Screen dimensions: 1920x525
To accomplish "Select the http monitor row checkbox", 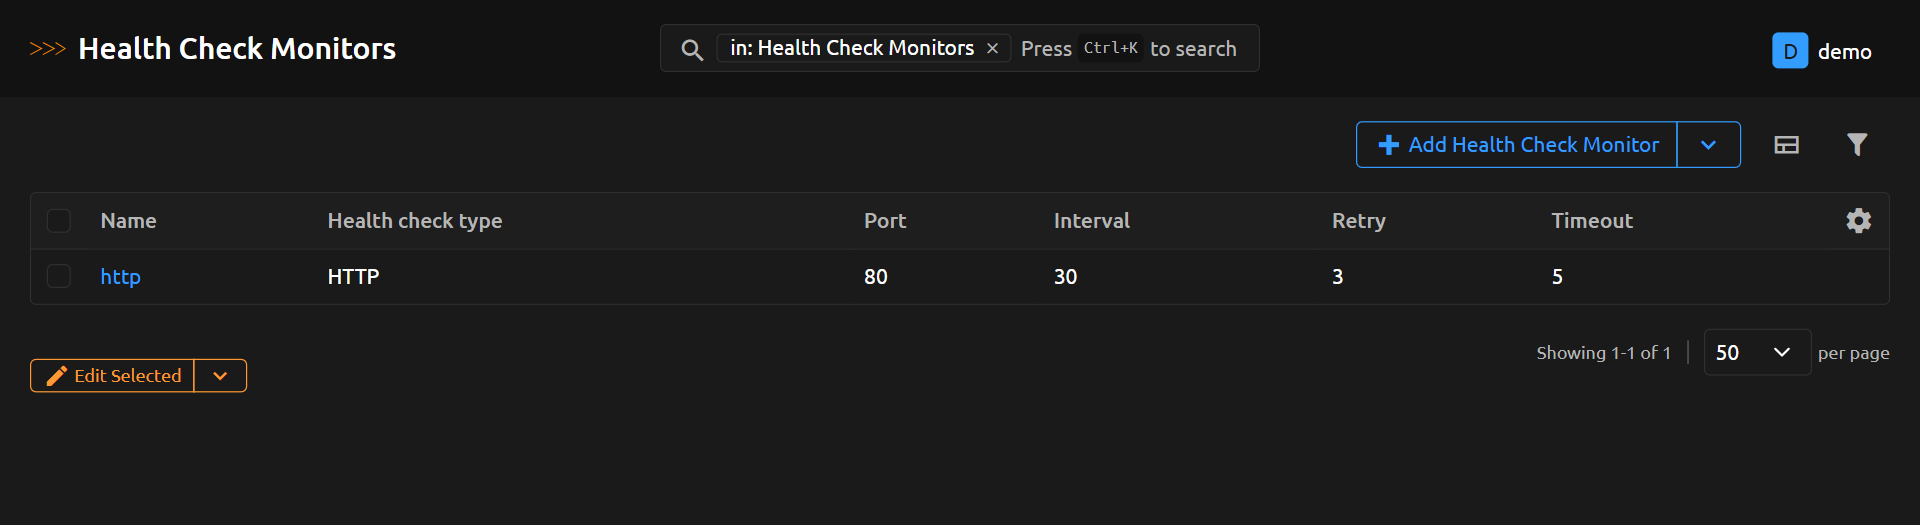I will coord(59,276).
